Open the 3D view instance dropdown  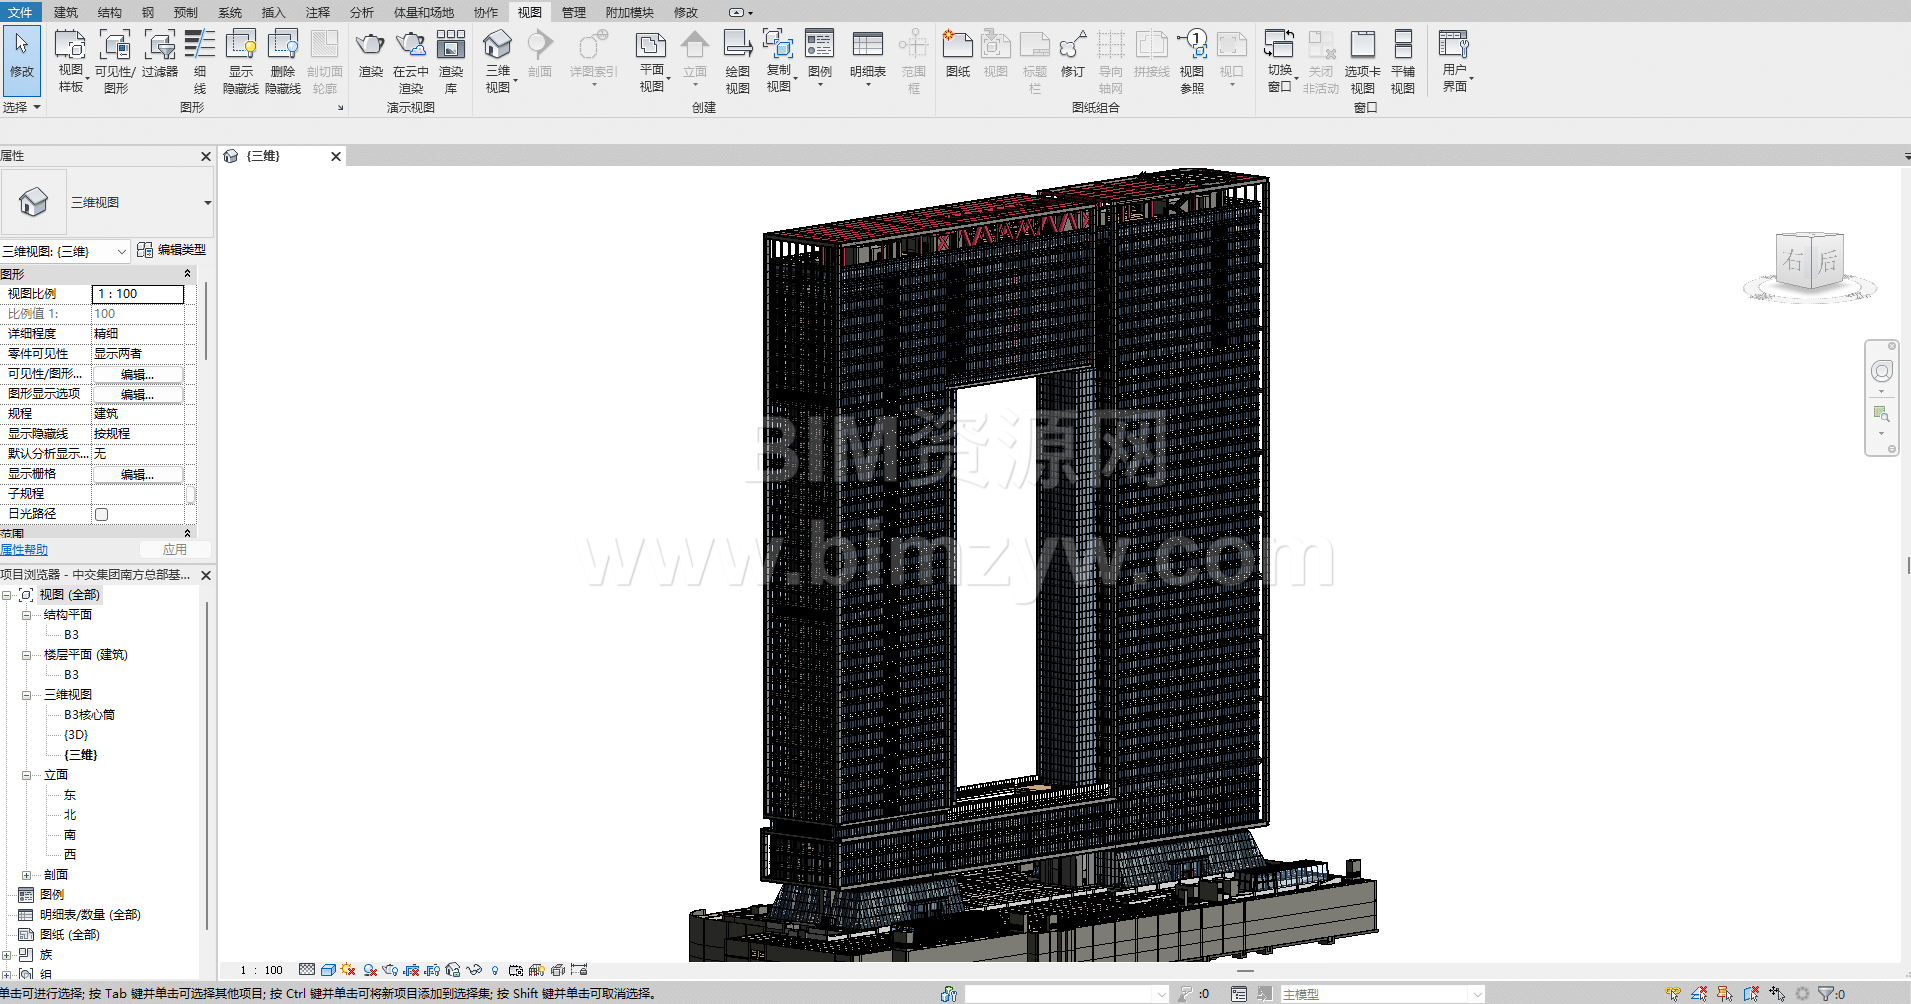click(66, 251)
